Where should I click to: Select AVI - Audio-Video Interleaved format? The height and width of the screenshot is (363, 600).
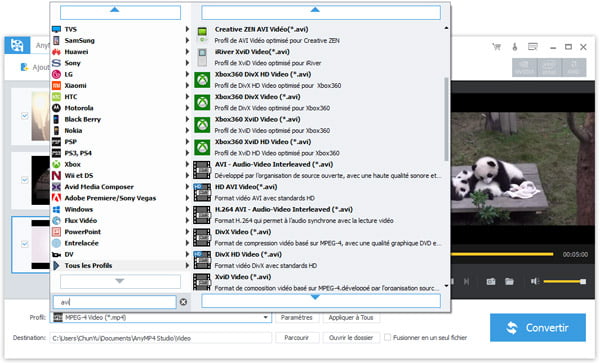coord(318,170)
